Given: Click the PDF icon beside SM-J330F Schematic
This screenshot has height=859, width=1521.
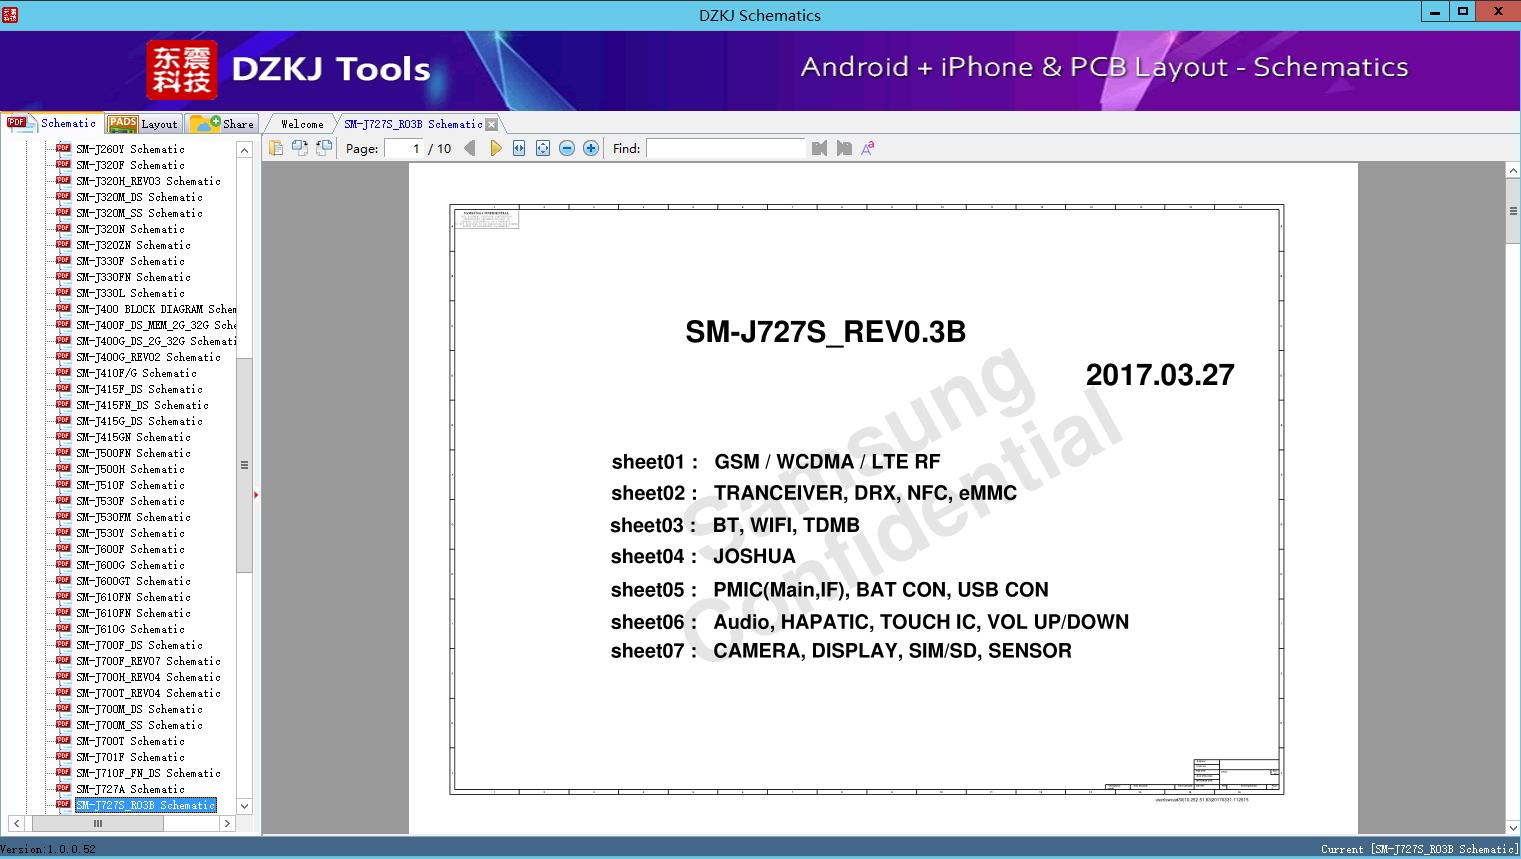Looking at the screenshot, I should pos(63,260).
